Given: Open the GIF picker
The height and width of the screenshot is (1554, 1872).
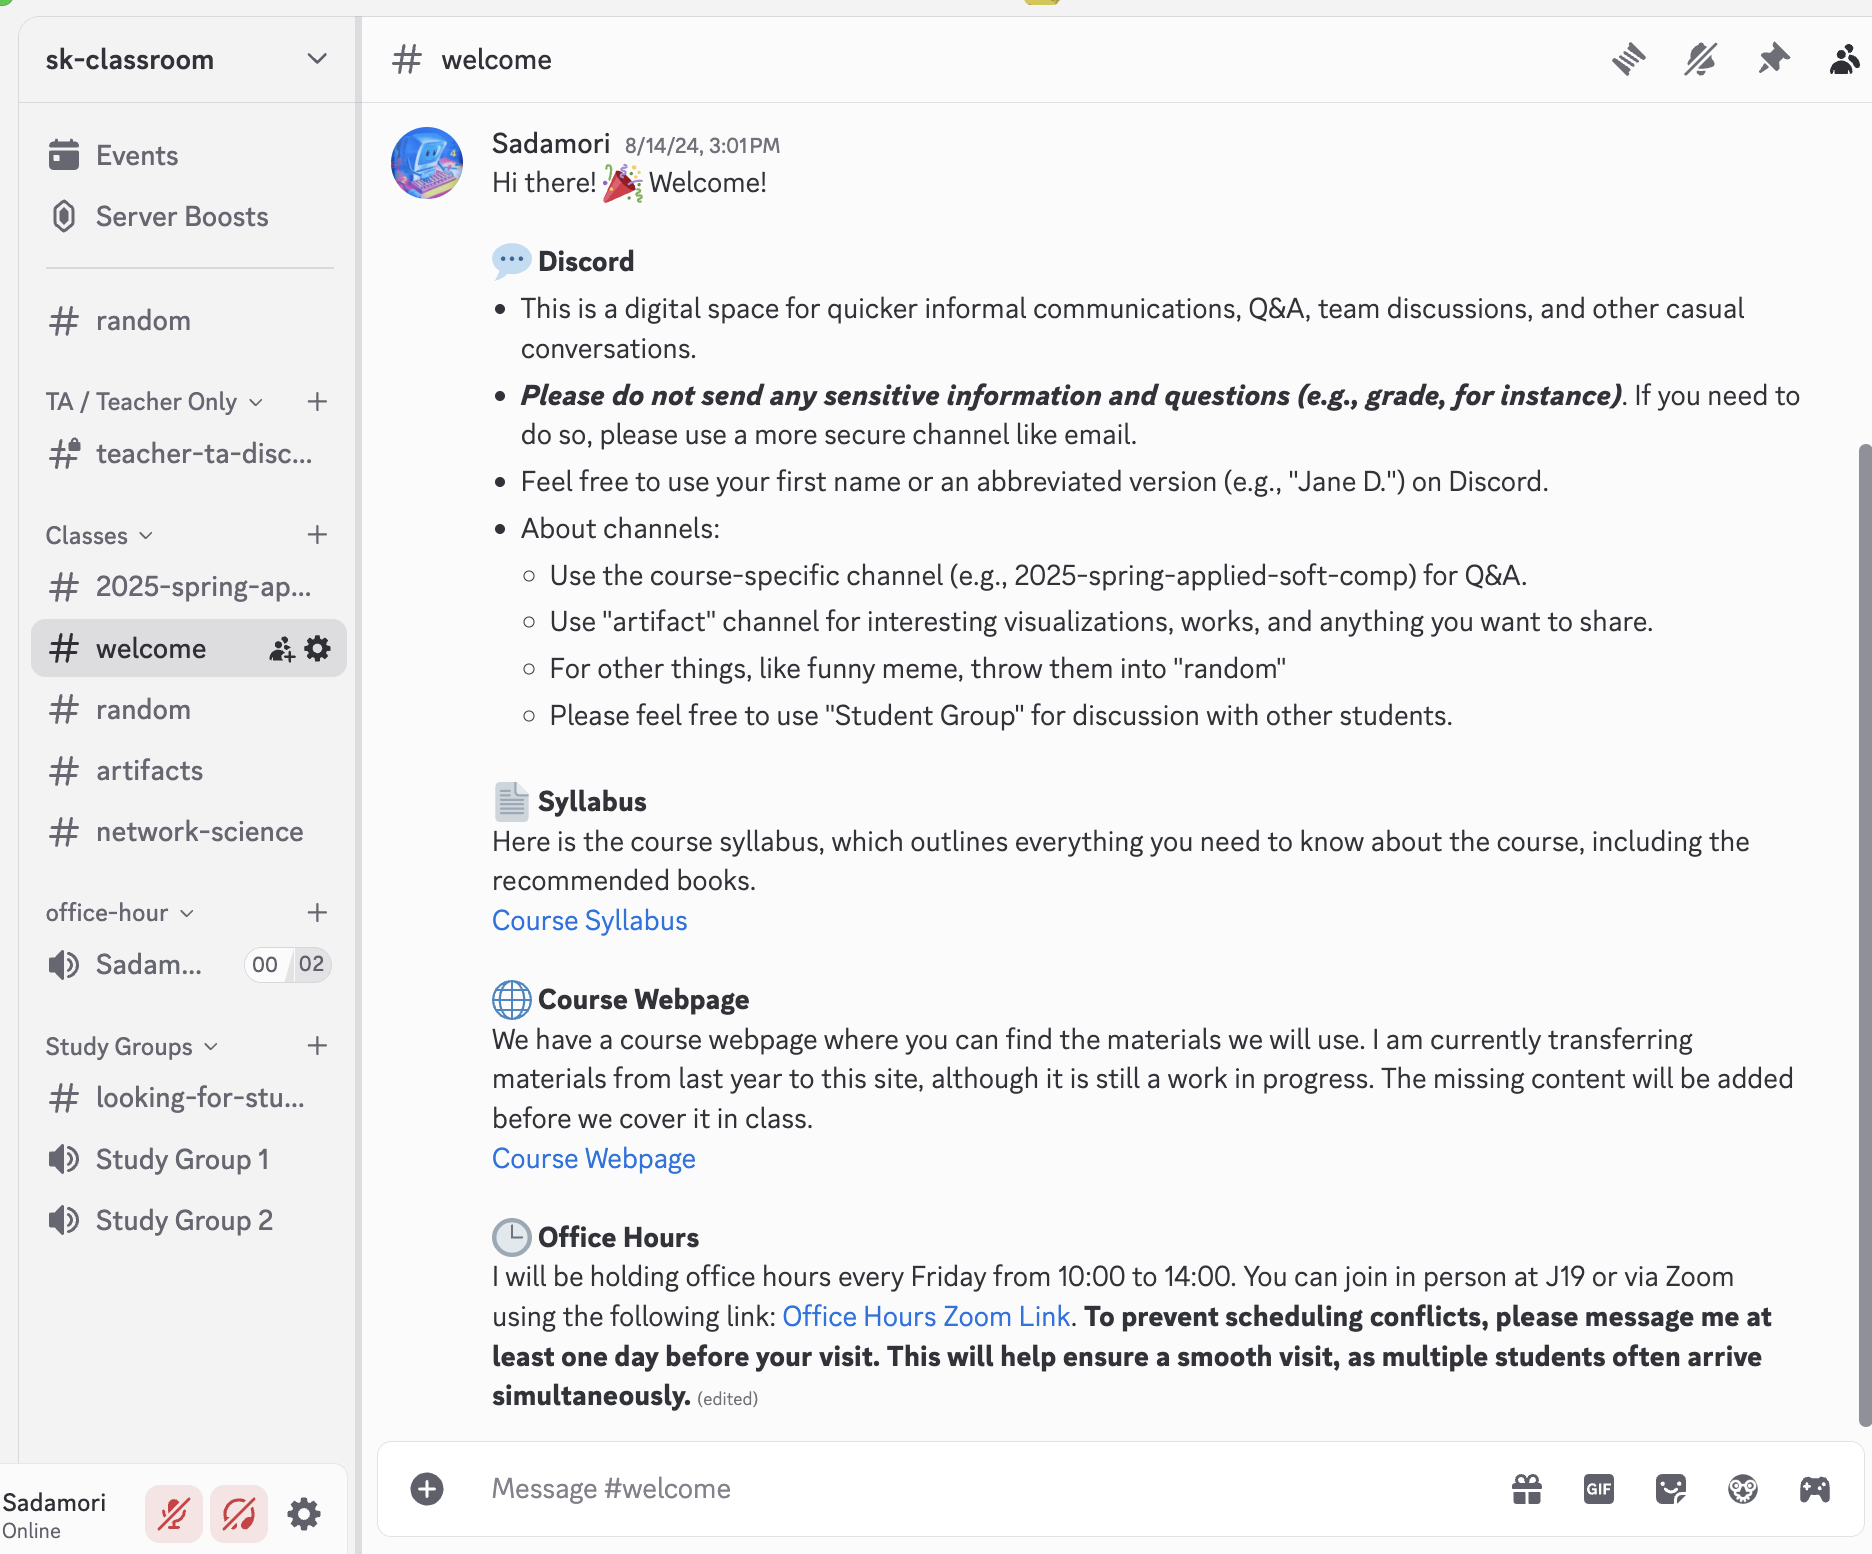Looking at the screenshot, I should pos(1598,1489).
